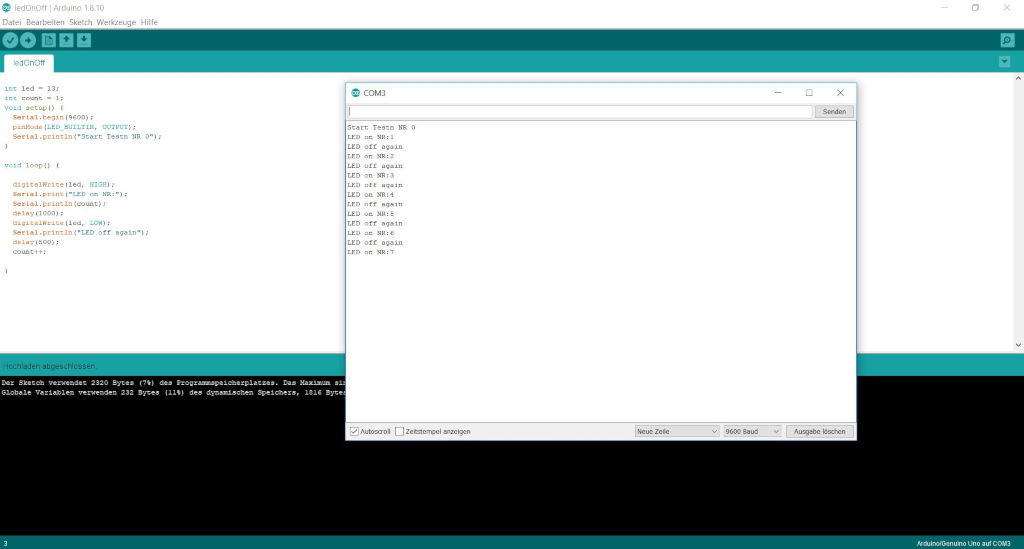Viewport: 1024px width, 549px height.
Task: Open the Datei menu
Action: pos(12,22)
